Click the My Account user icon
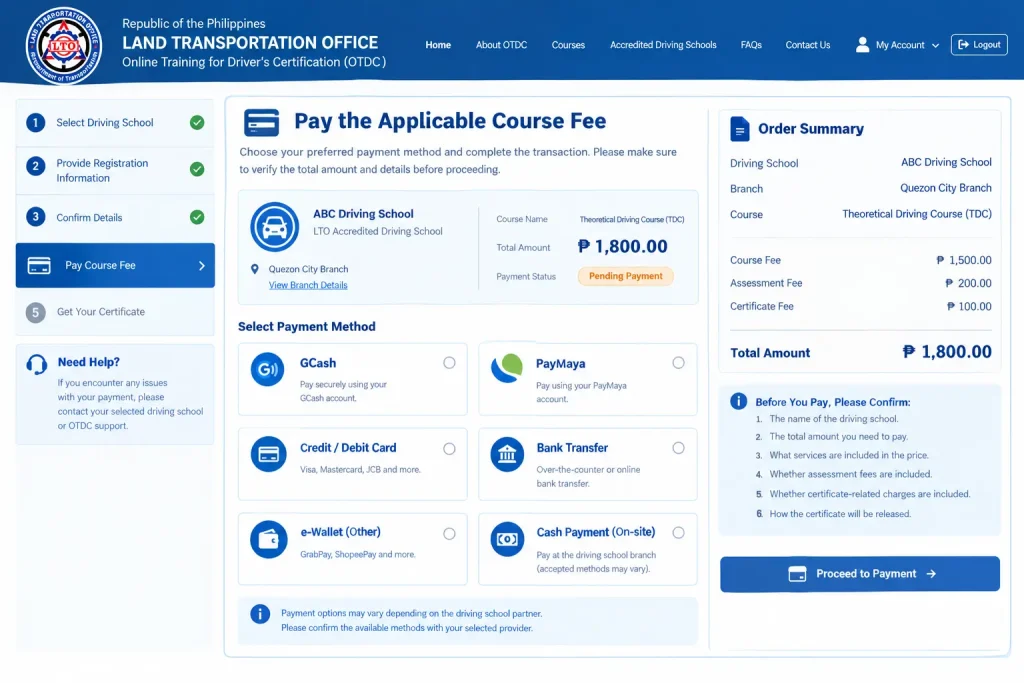 (862, 44)
